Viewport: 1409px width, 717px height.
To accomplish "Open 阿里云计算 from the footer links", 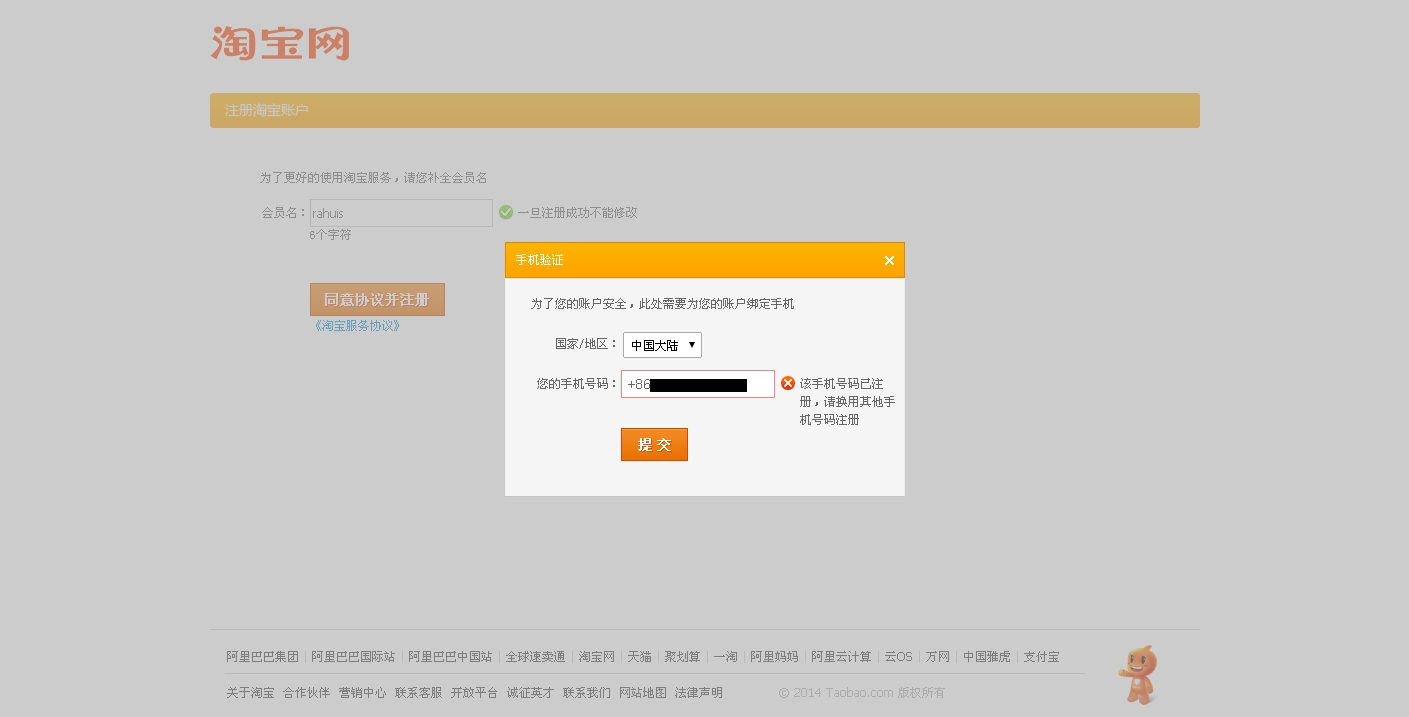I will [x=841, y=657].
